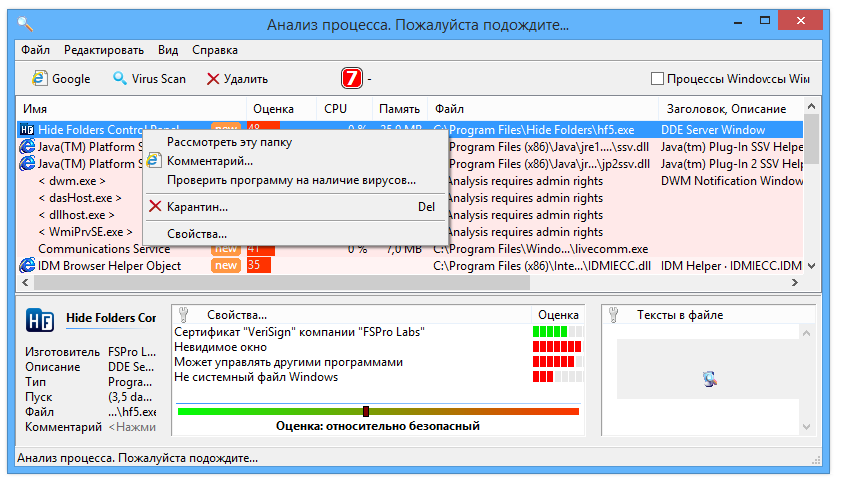Viewport: 846px width, 483px height.
Task: Select the < dllhost.exe > process
Action: (x=77, y=215)
